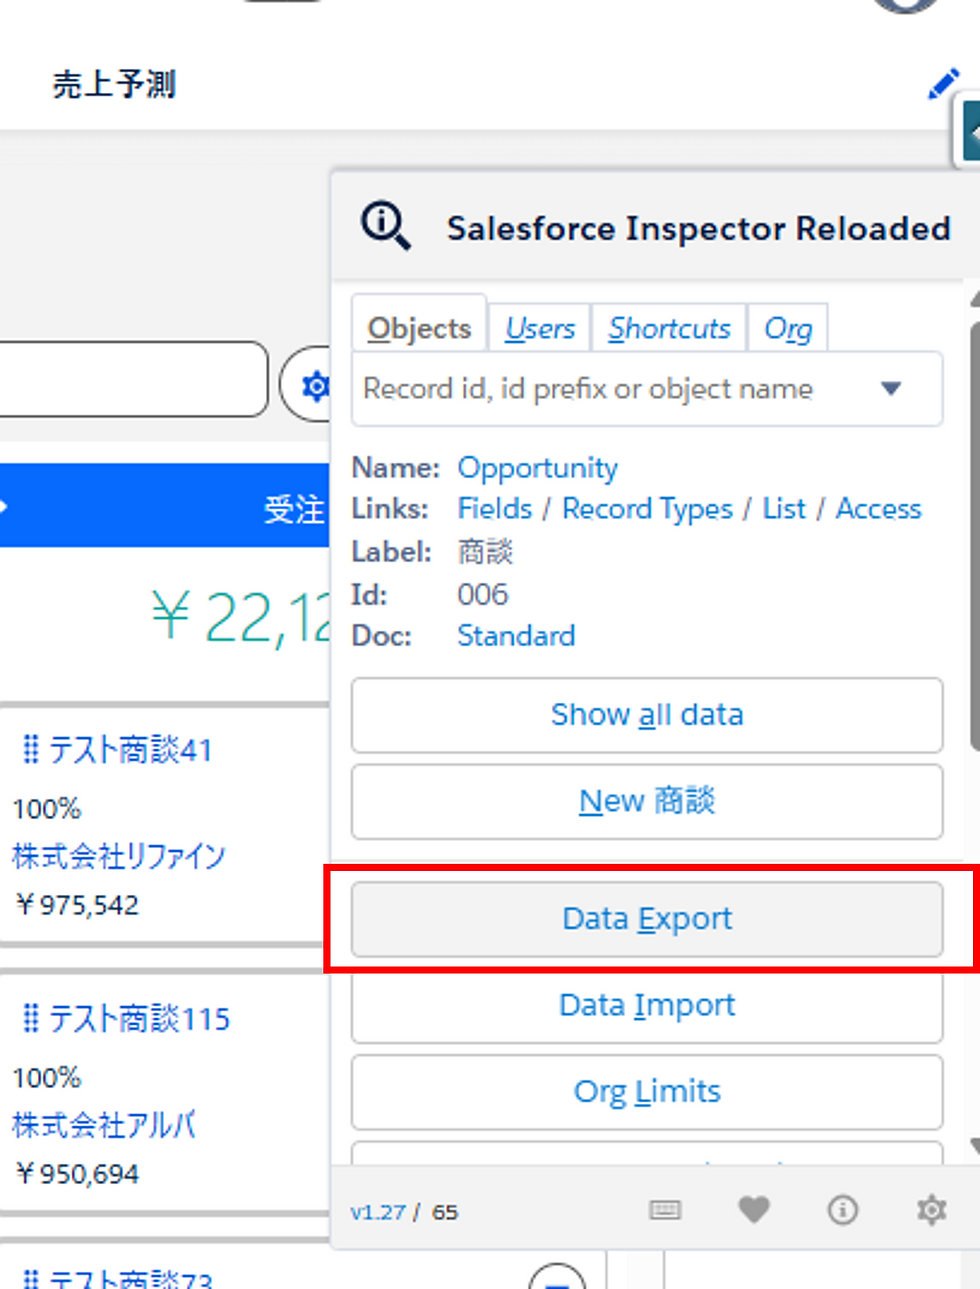Click the New 商談 button

[647, 801]
